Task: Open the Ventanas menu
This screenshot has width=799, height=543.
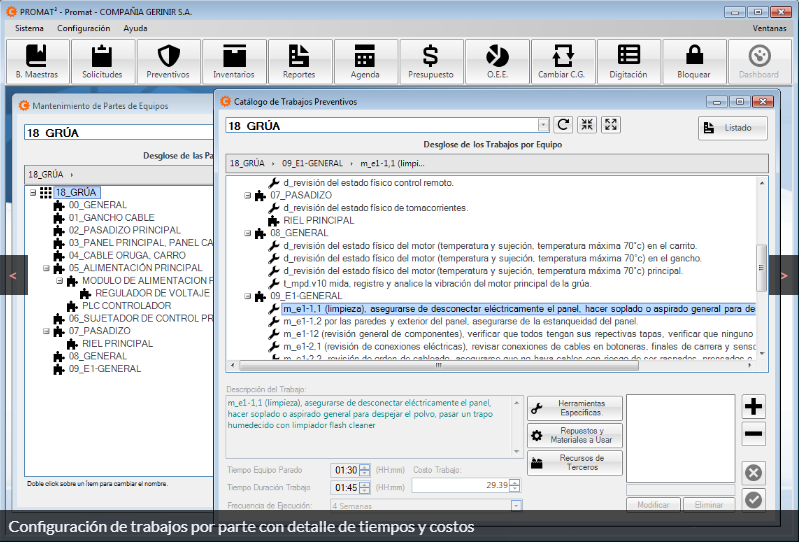Action: click(768, 28)
